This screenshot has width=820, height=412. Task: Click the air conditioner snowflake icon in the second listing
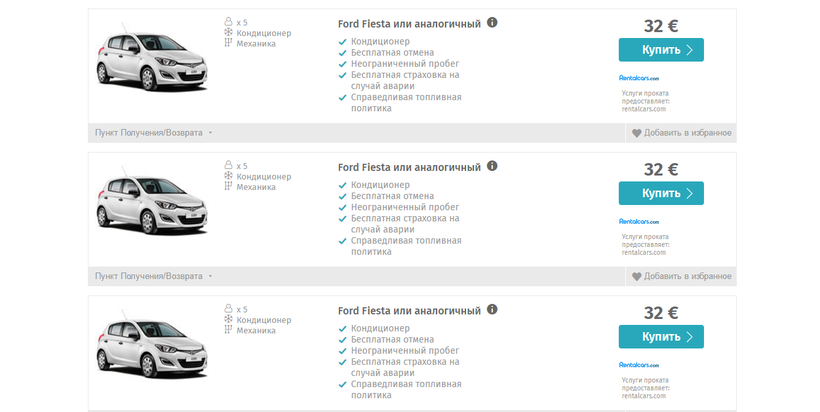click(228, 177)
